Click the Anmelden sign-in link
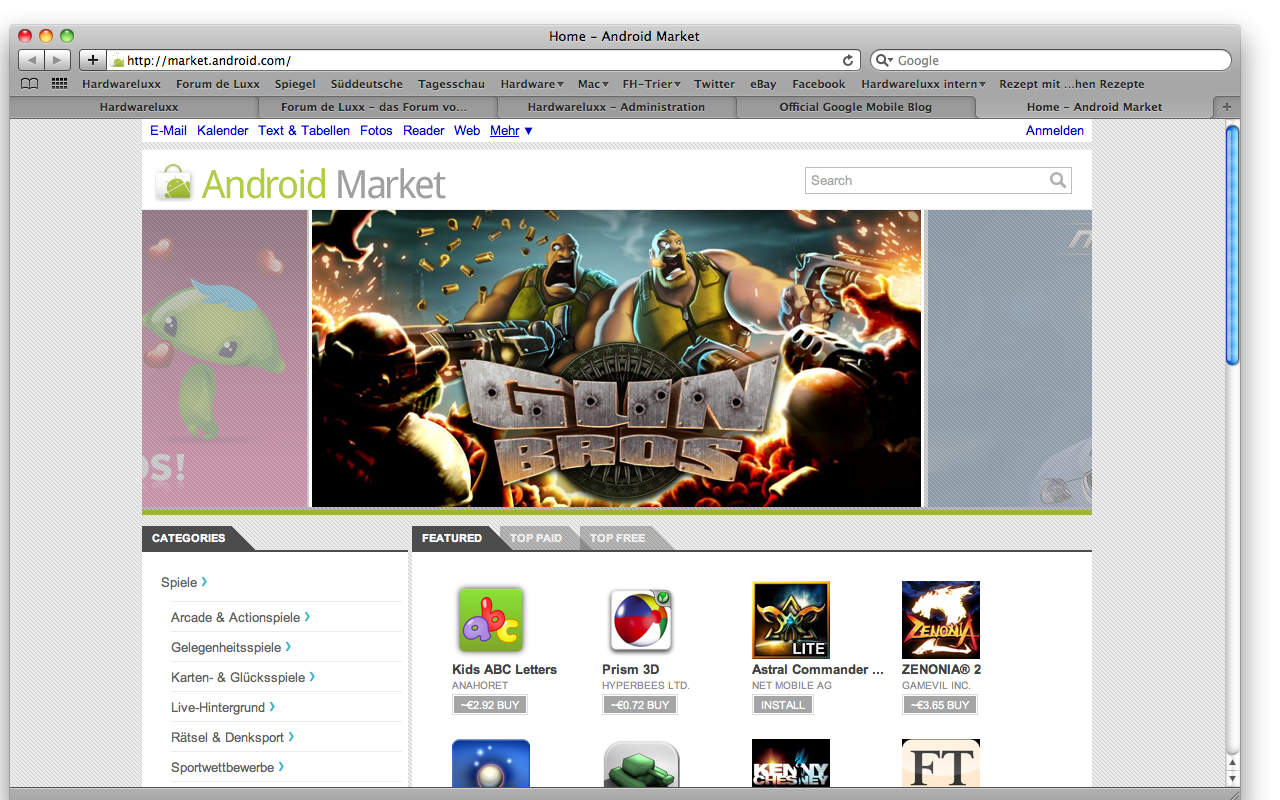 pyautogui.click(x=1055, y=130)
